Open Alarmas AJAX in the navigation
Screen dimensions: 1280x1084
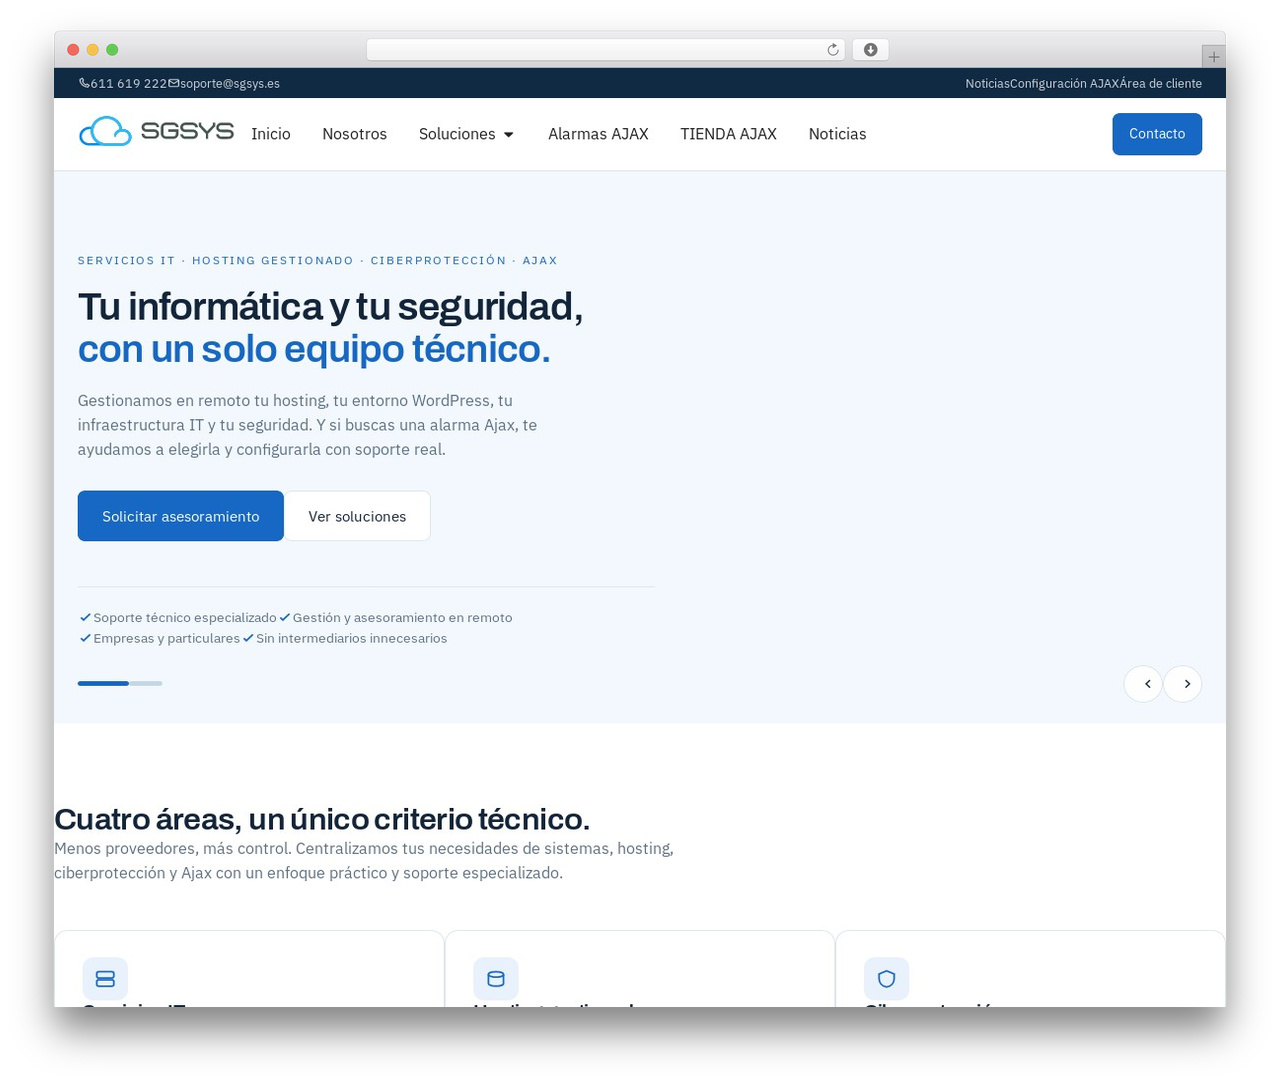pos(598,134)
